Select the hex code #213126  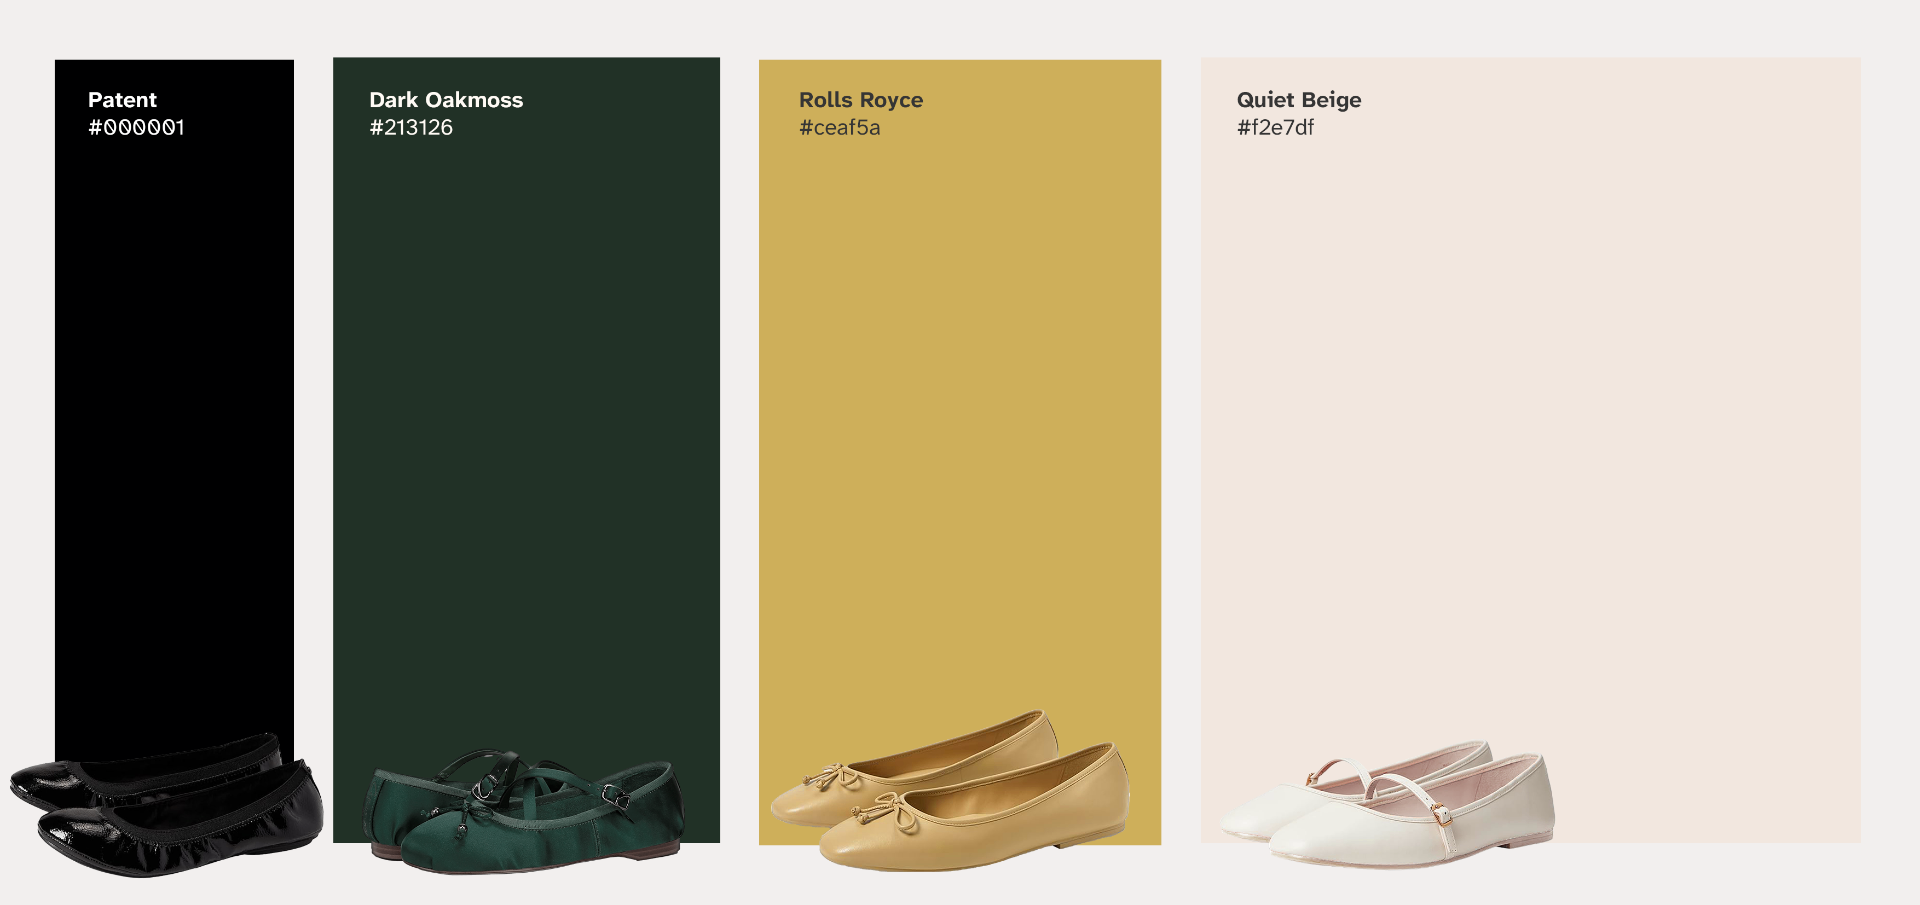411,127
